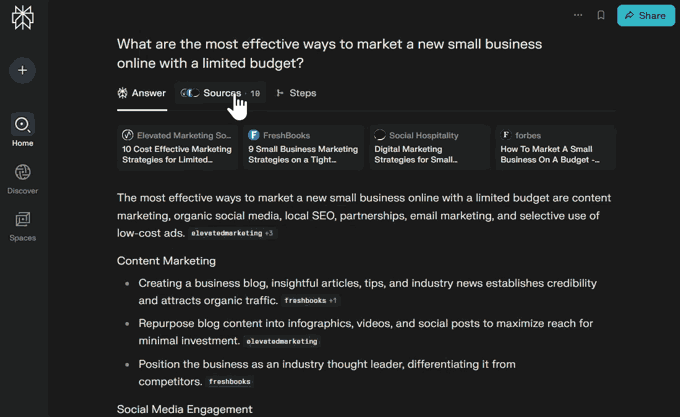Click the Content Marketing heading

(x=166, y=261)
